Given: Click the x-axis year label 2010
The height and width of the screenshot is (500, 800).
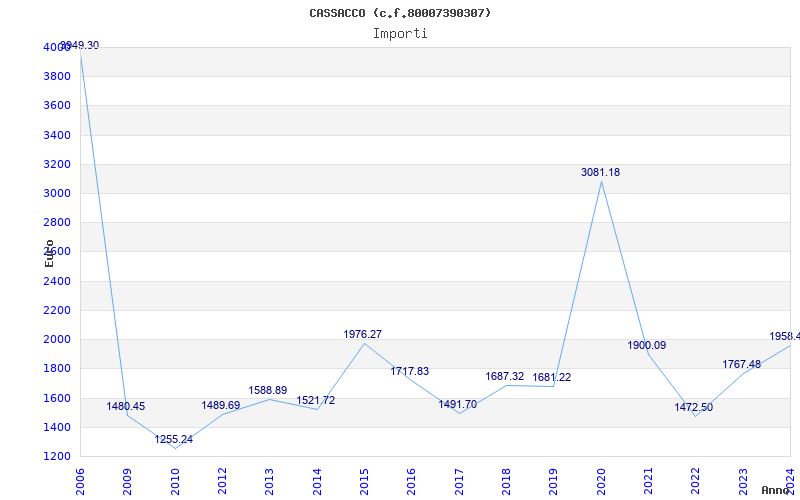Looking at the screenshot, I should click(x=174, y=482).
